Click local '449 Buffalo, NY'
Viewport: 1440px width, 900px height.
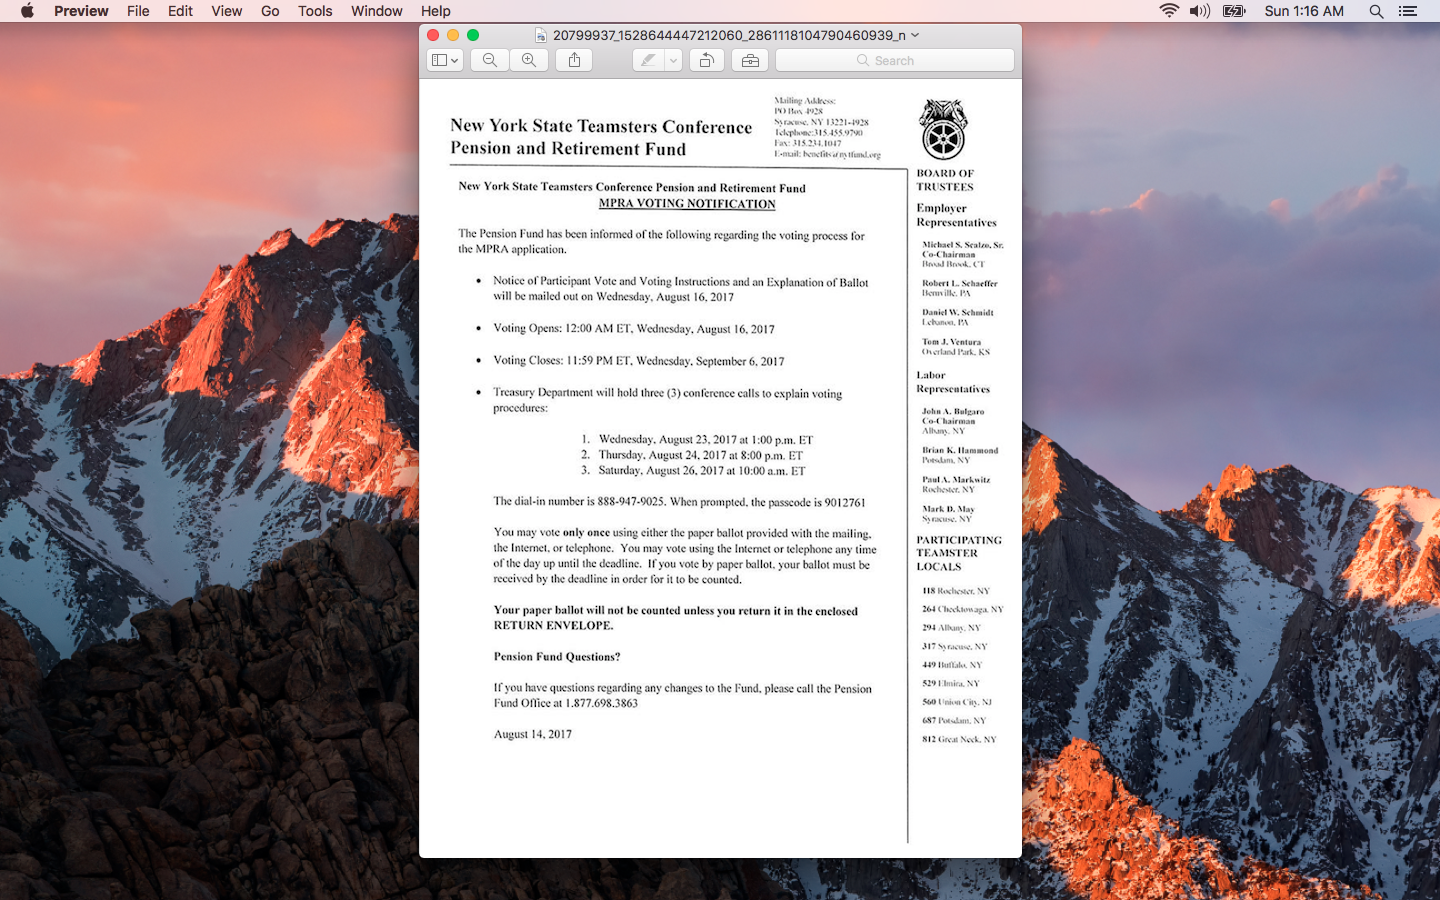952,665
